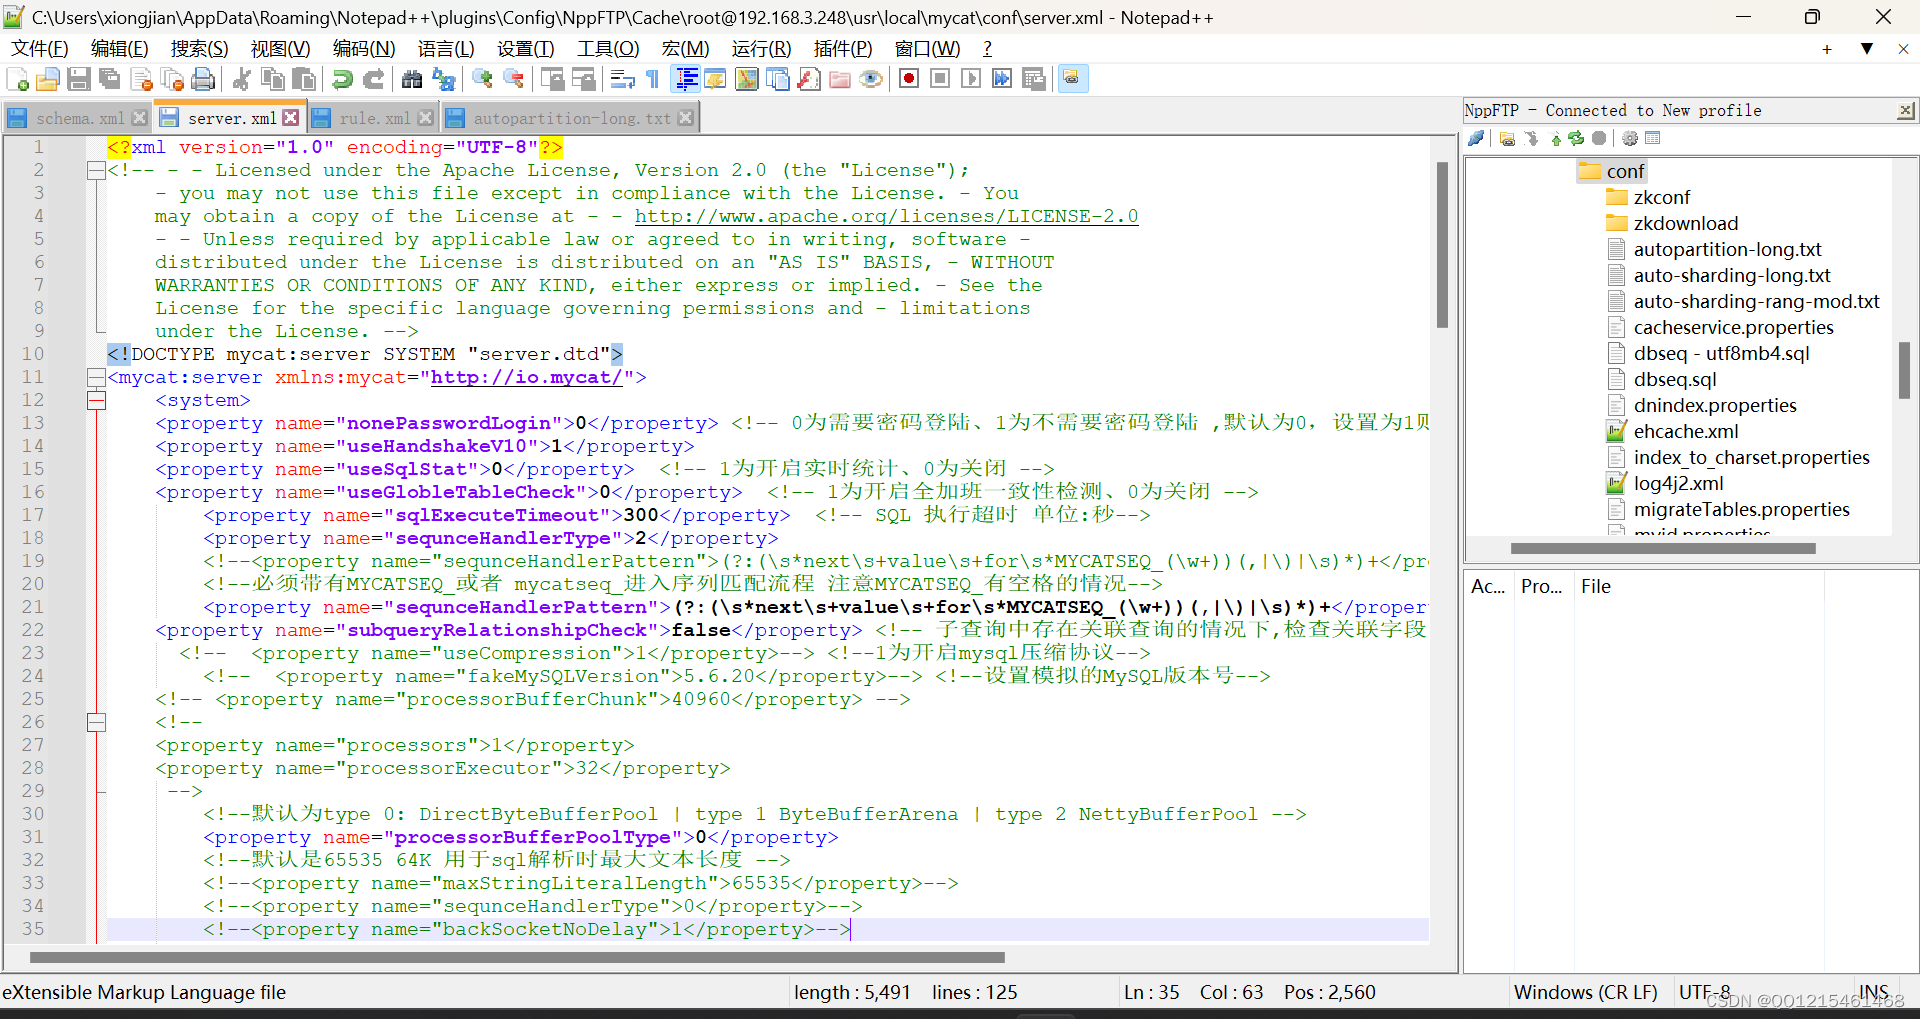Click the Save All toolbar icon
The width and height of the screenshot is (1920, 1019).
[x=110, y=79]
